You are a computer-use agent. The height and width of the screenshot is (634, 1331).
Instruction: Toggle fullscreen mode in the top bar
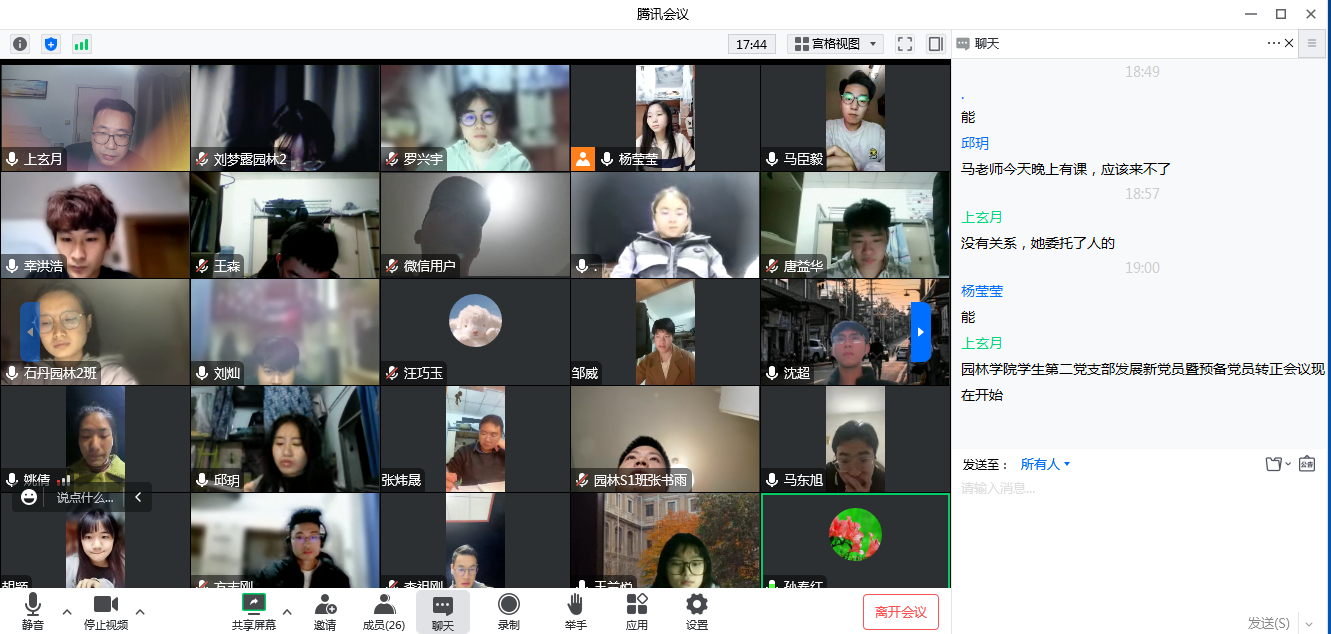(x=904, y=44)
